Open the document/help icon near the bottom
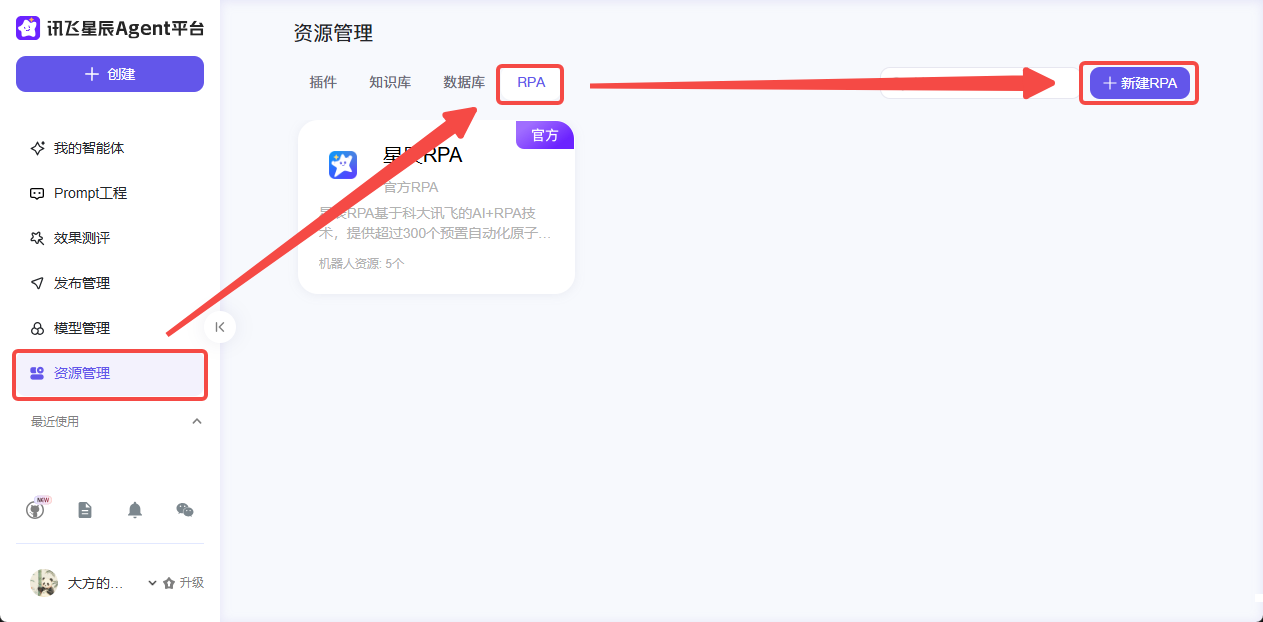1263x622 pixels. (85, 510)
